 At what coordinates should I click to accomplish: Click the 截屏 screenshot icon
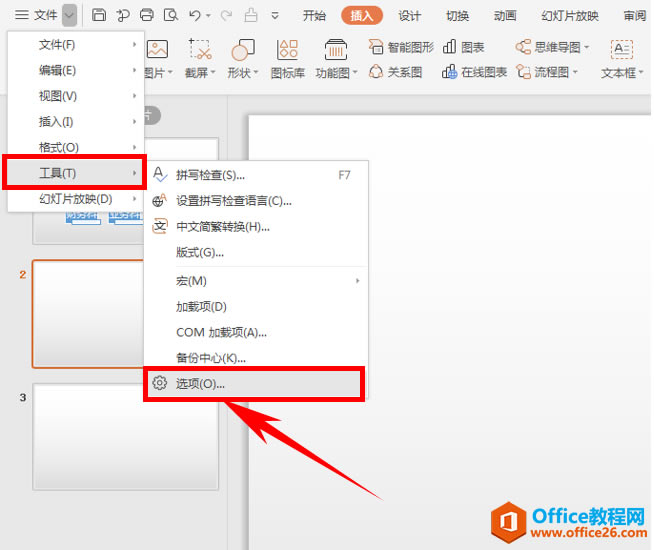200,49
